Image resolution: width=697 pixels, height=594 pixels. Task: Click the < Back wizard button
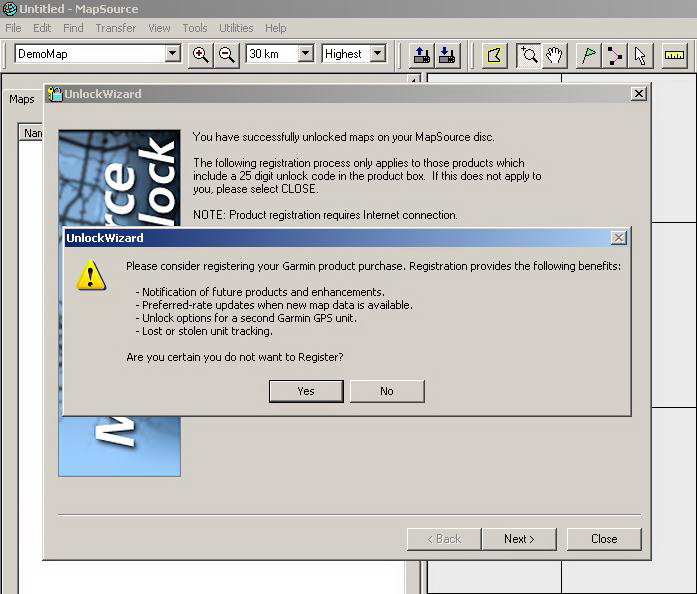[x=444, y=539]
